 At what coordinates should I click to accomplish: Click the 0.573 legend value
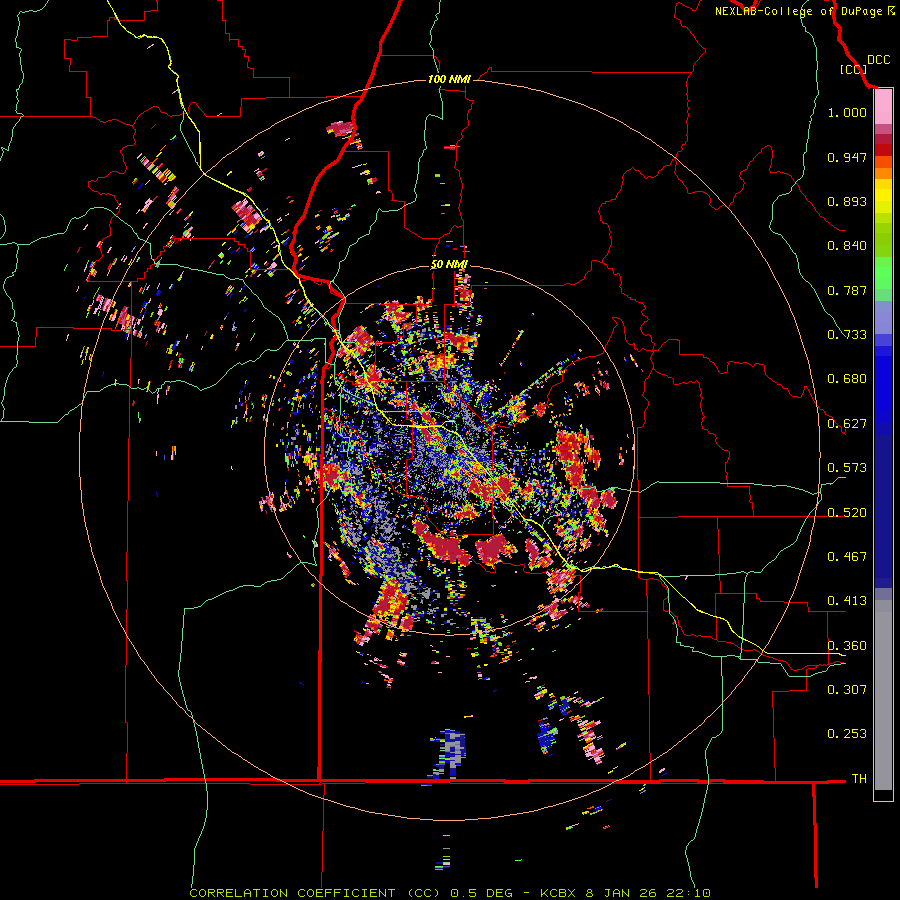click(847, 468)
